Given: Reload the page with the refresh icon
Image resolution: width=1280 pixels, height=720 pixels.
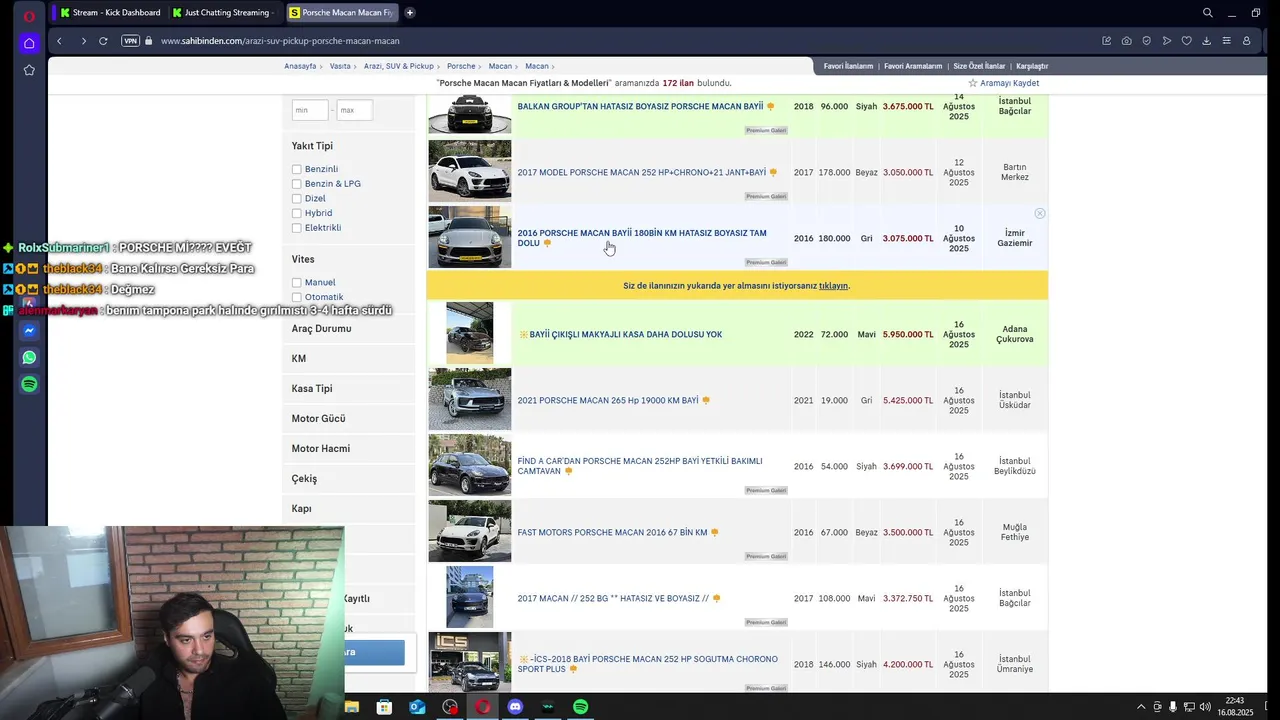Looking at the screenshot, I should click(x=103, y=41).
